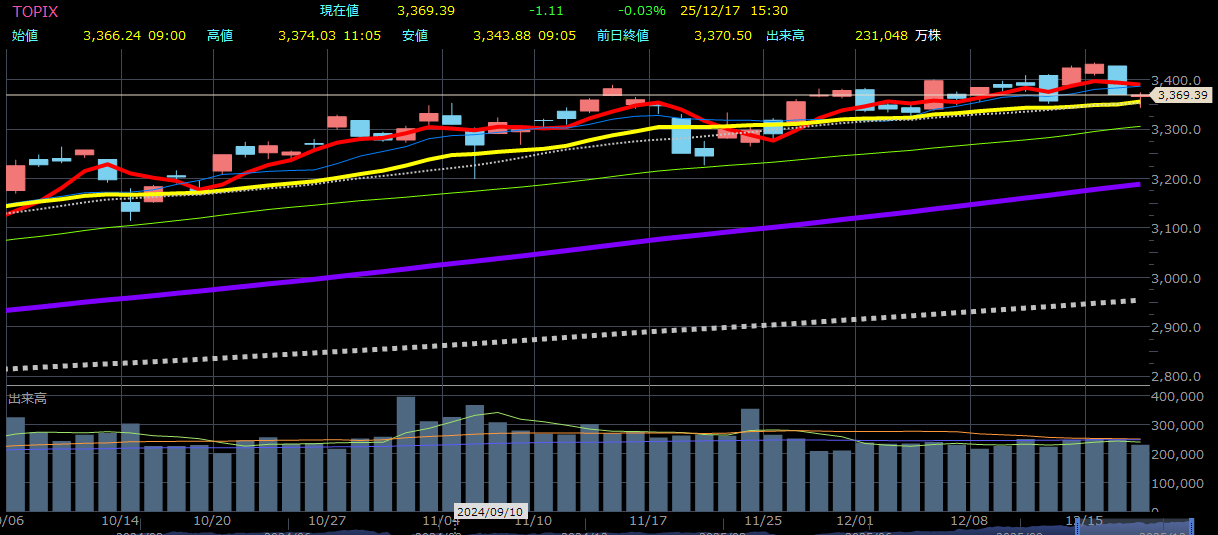Click the 10/14 date label on the time axis
The width and height of the screenshot is (1218, 535).
(x=120, y=521)
